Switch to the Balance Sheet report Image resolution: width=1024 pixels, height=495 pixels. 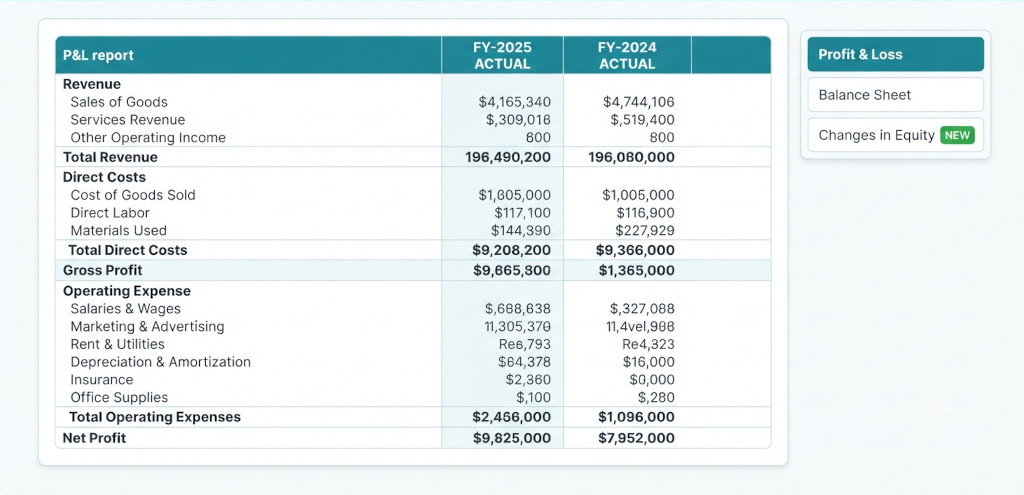tap(895, 95)
